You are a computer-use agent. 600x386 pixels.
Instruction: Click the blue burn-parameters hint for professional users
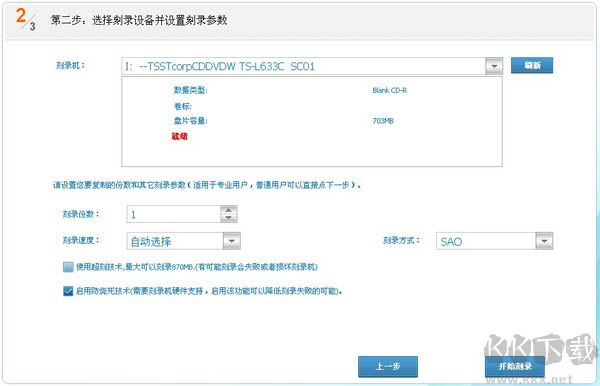(x=207, y=185)
